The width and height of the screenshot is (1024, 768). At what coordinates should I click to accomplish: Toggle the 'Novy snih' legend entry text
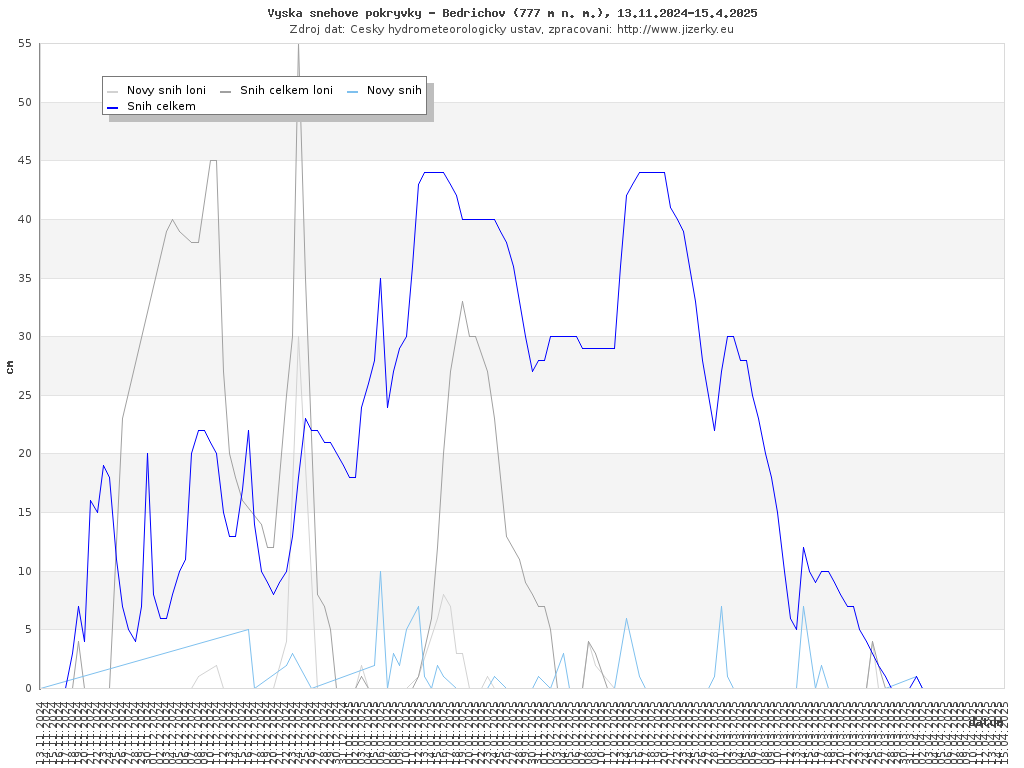point(394,91)
